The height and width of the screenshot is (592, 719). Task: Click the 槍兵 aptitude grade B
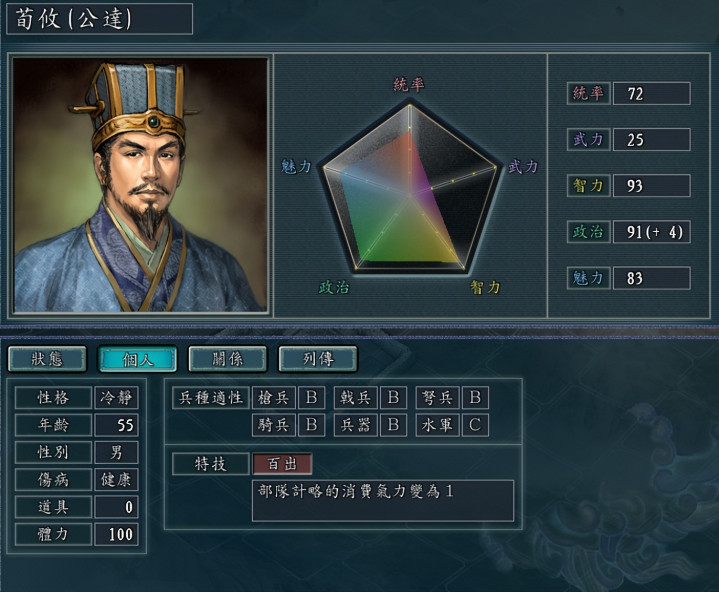coord(311,398)
